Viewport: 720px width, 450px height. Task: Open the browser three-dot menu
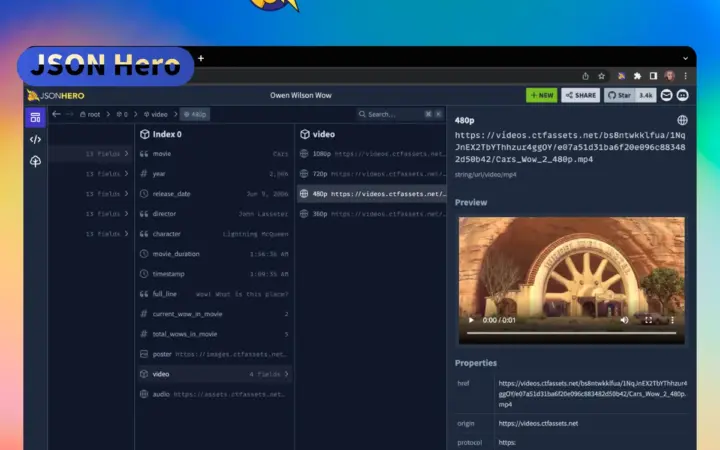click(x=686, y=76)
